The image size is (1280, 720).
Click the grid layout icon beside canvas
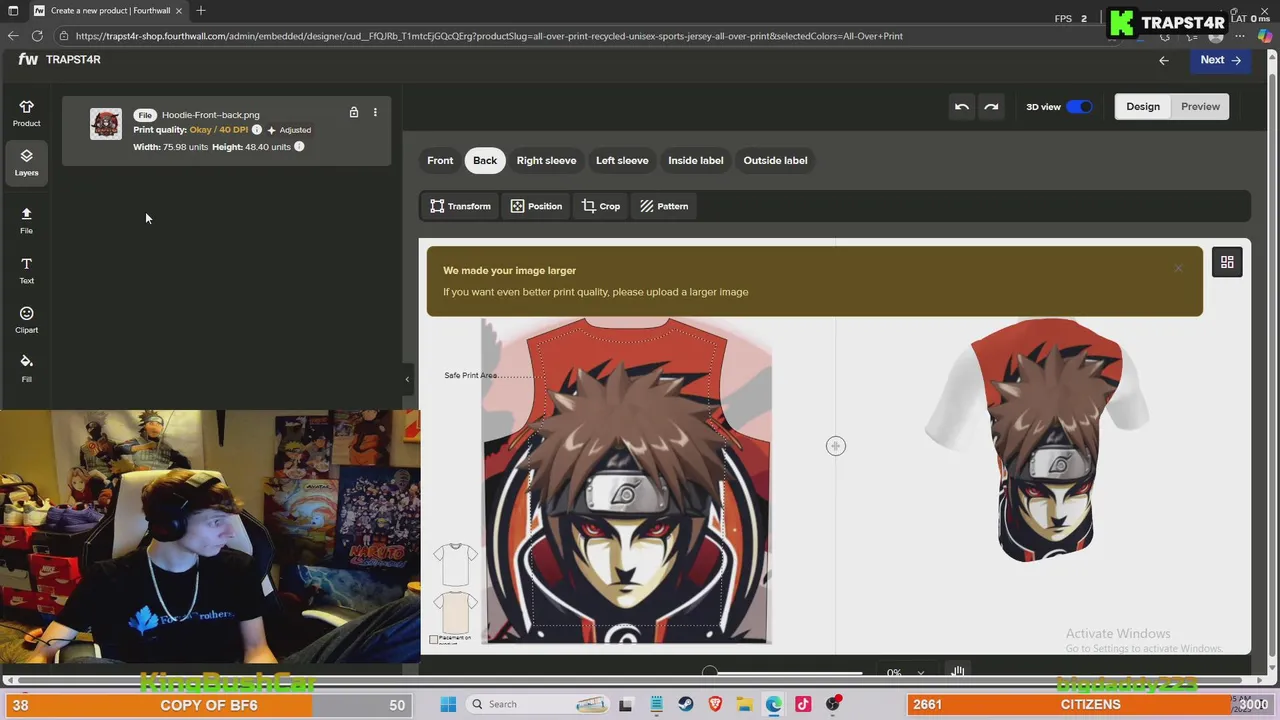click(1227, 262)
